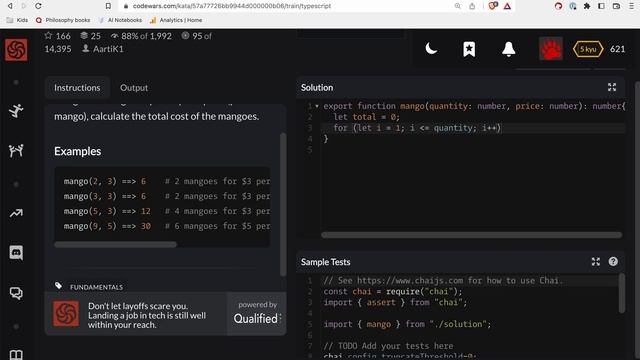Open the AartiK1 author profile link
Viewport: 640px width, 360px height.
(x=108, y=49)
